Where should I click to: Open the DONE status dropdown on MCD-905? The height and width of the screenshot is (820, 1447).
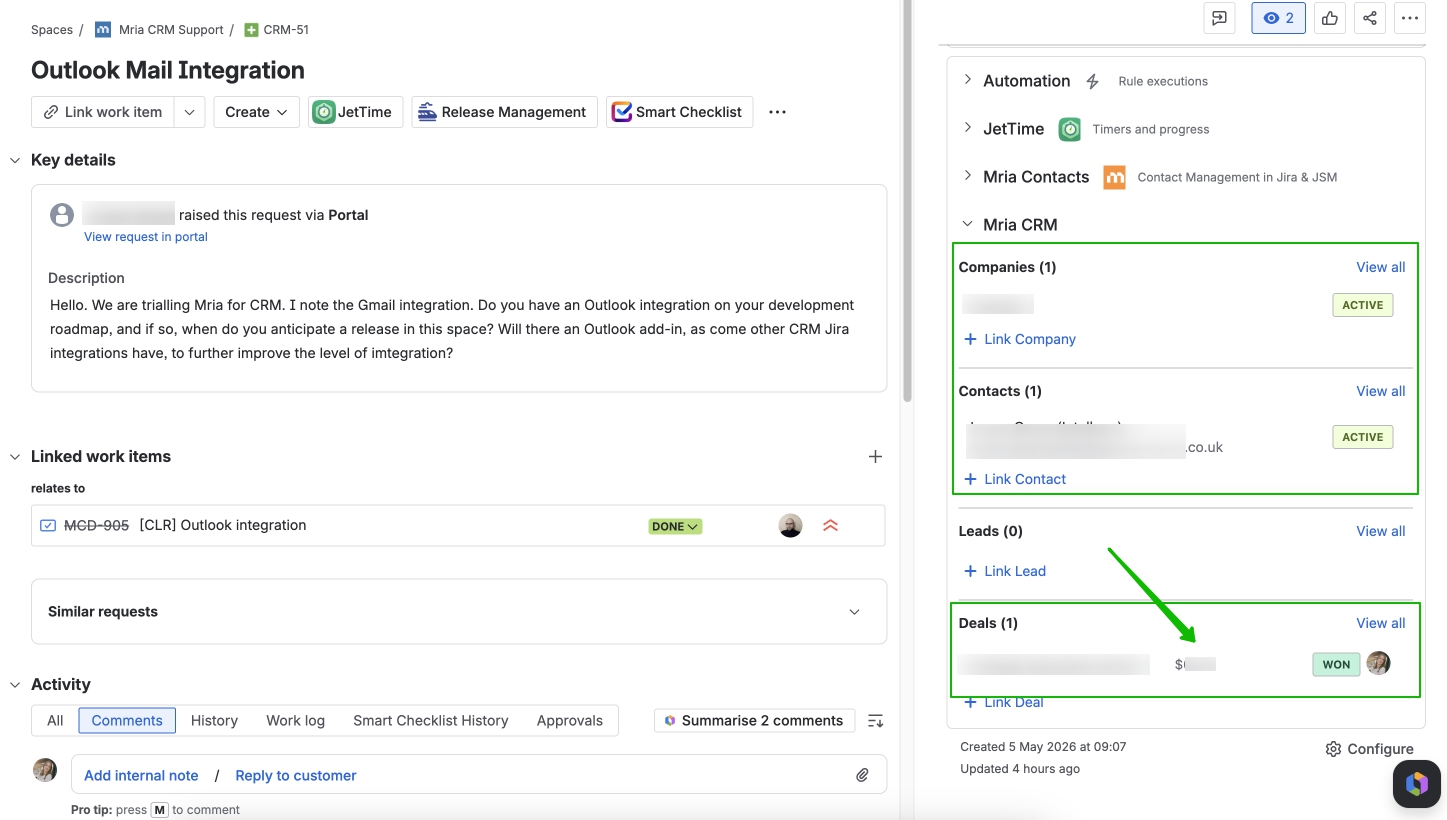click(675, 526)
